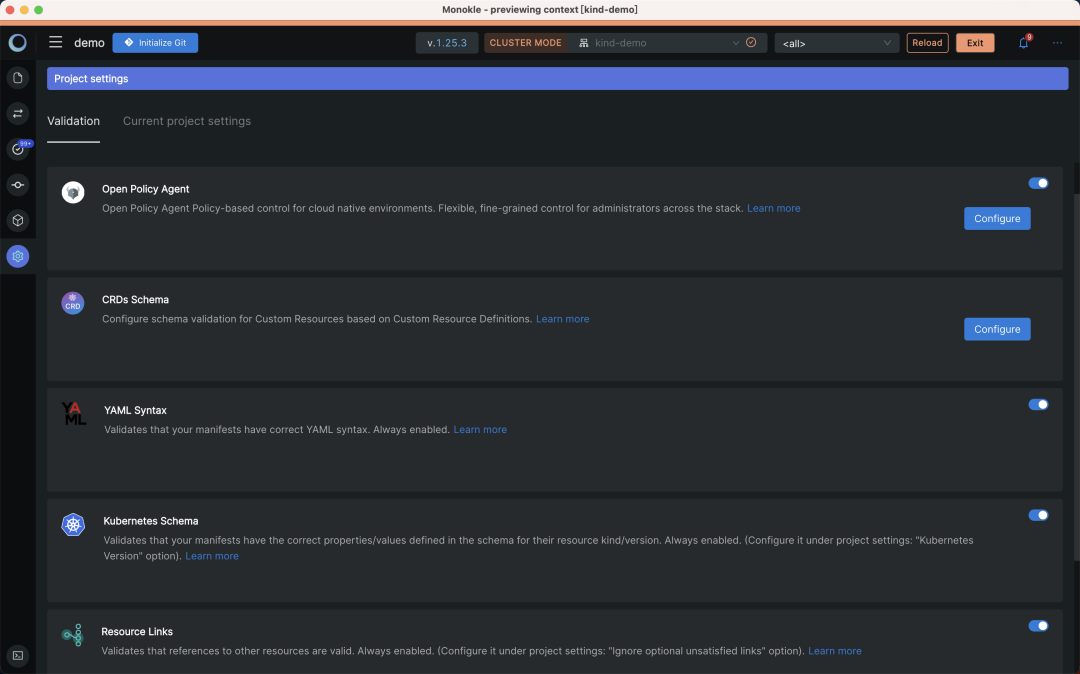The image size is (1080, 674).
Task: Toggle the YAML Syntax switch
Action: [1038, 405]
